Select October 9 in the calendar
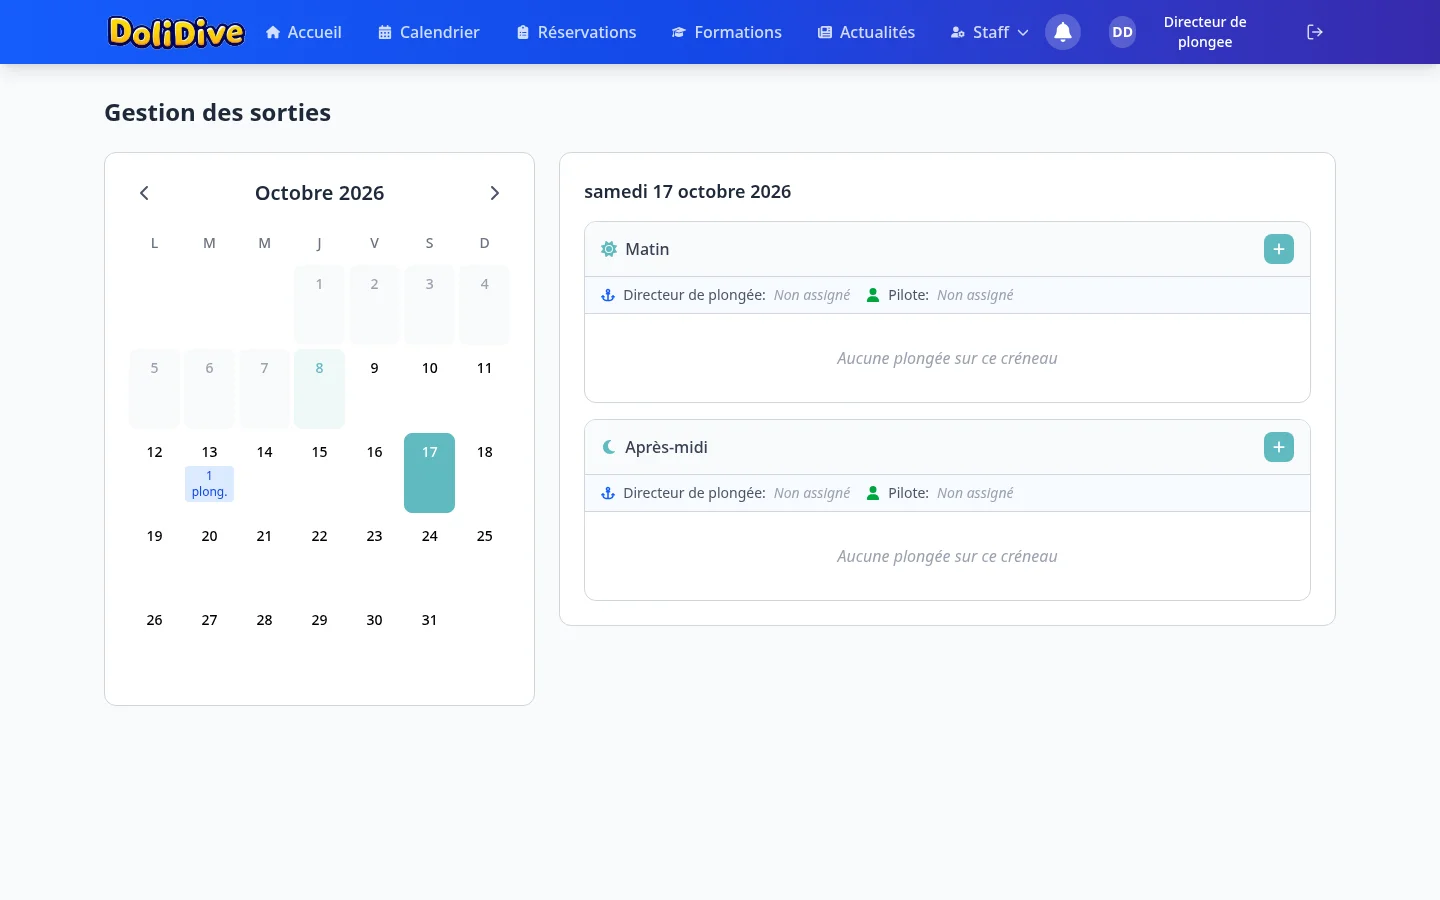Image resolution: width=1440 pixels, height=900 pixels. 374,389
